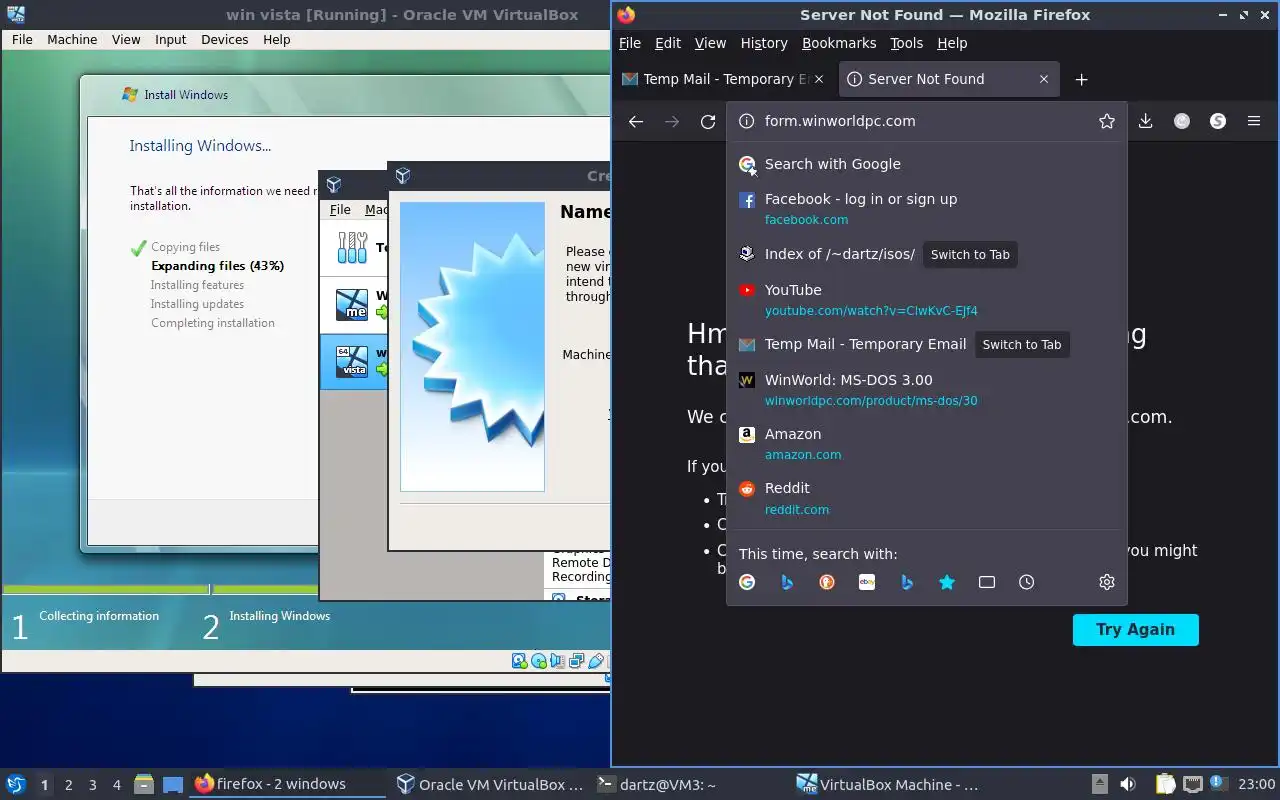This screenshot has height=800, width=1280.
Task: Click the network icon in system tray
Action: pos(1193,784)
